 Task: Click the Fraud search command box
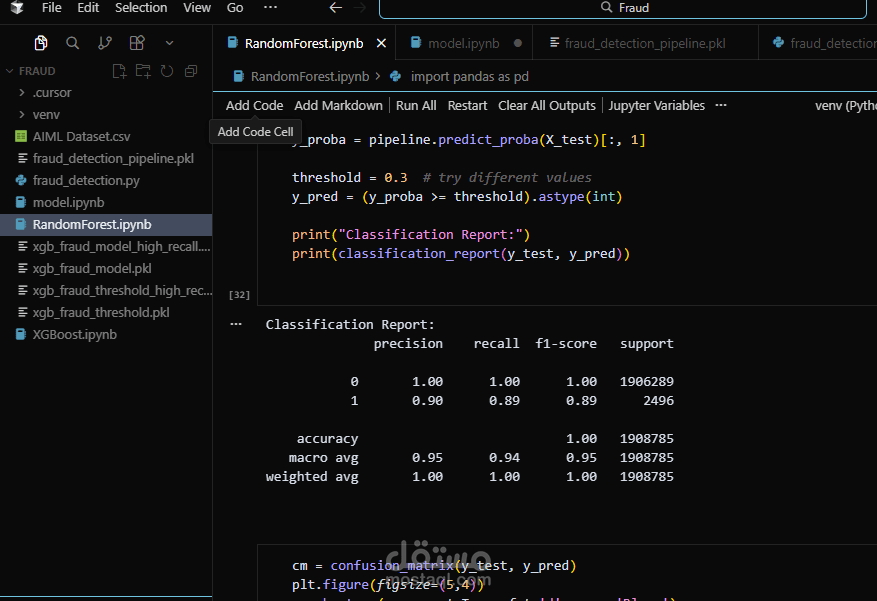pyautogui.click(x=623, y=8)
